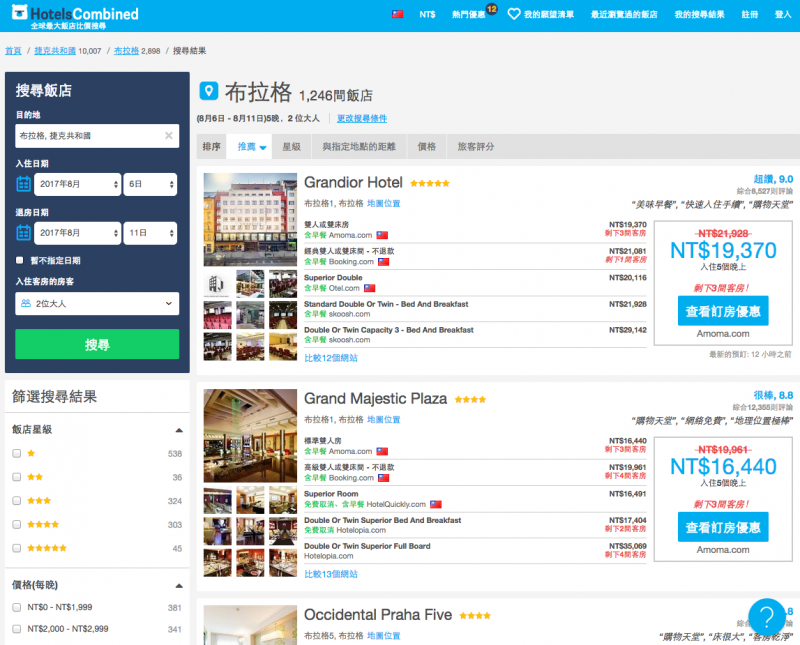Filter by four-star hotels checkbox
The height and width of the screenshot is (645, 800).
click(x=17, y=525)
